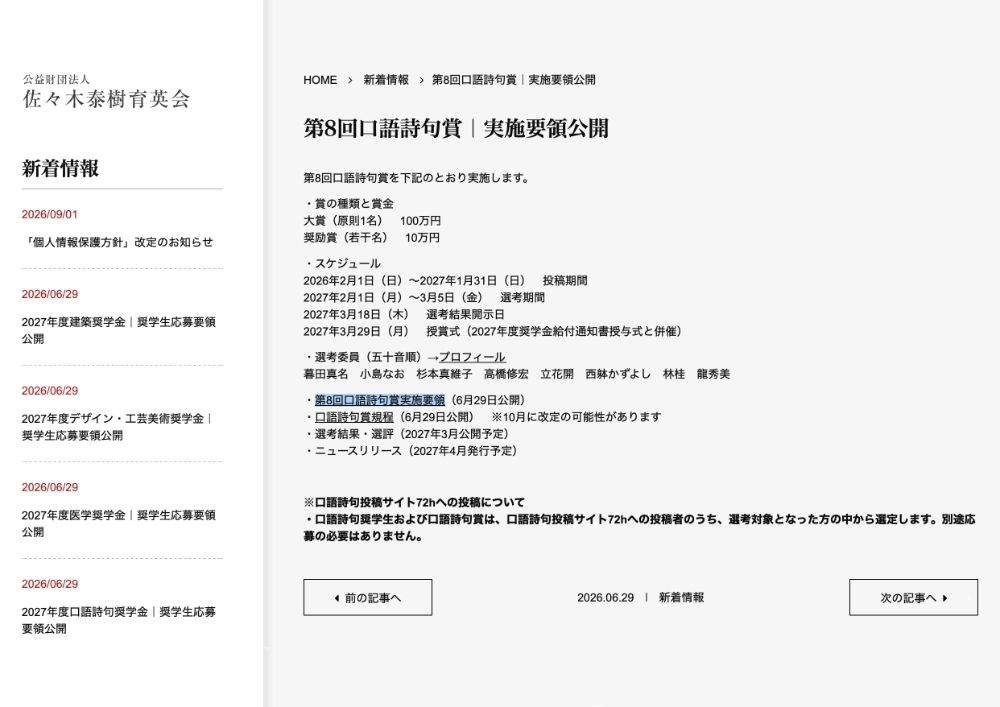Viewport: 1000px width, 707px height.
Task: Open 口語詩句賞規程 document link
Action: tap(354, 417)
